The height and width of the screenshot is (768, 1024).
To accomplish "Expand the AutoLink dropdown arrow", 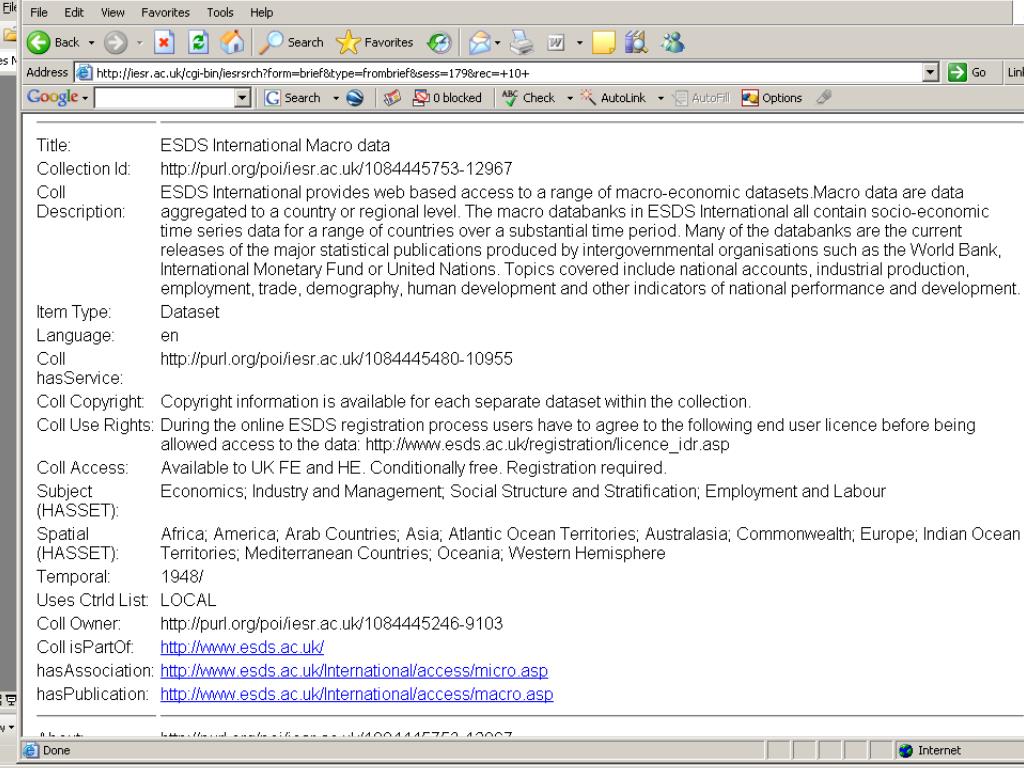I will (x=660, y=98).
